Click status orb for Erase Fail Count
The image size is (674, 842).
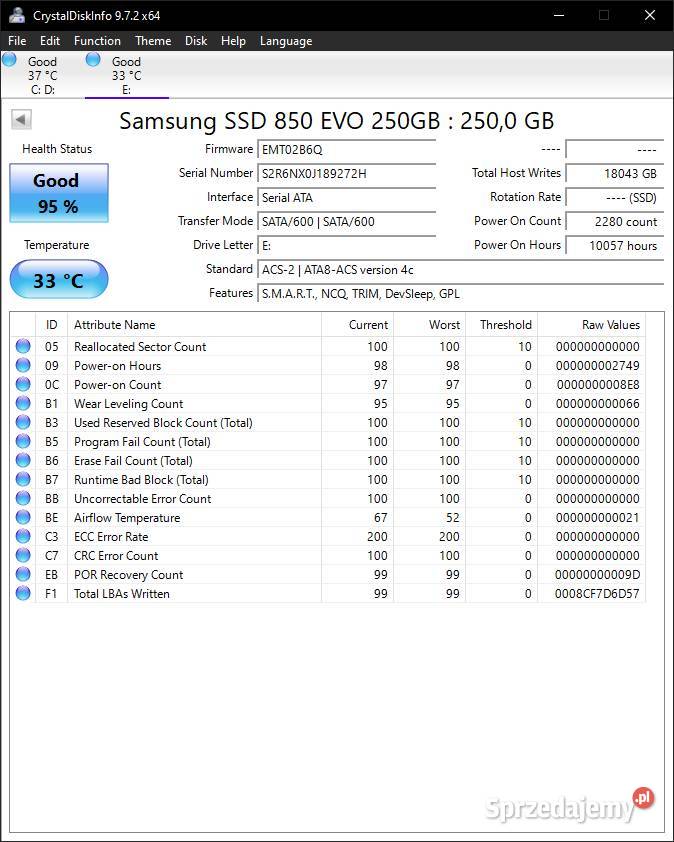tap(23, 460)
